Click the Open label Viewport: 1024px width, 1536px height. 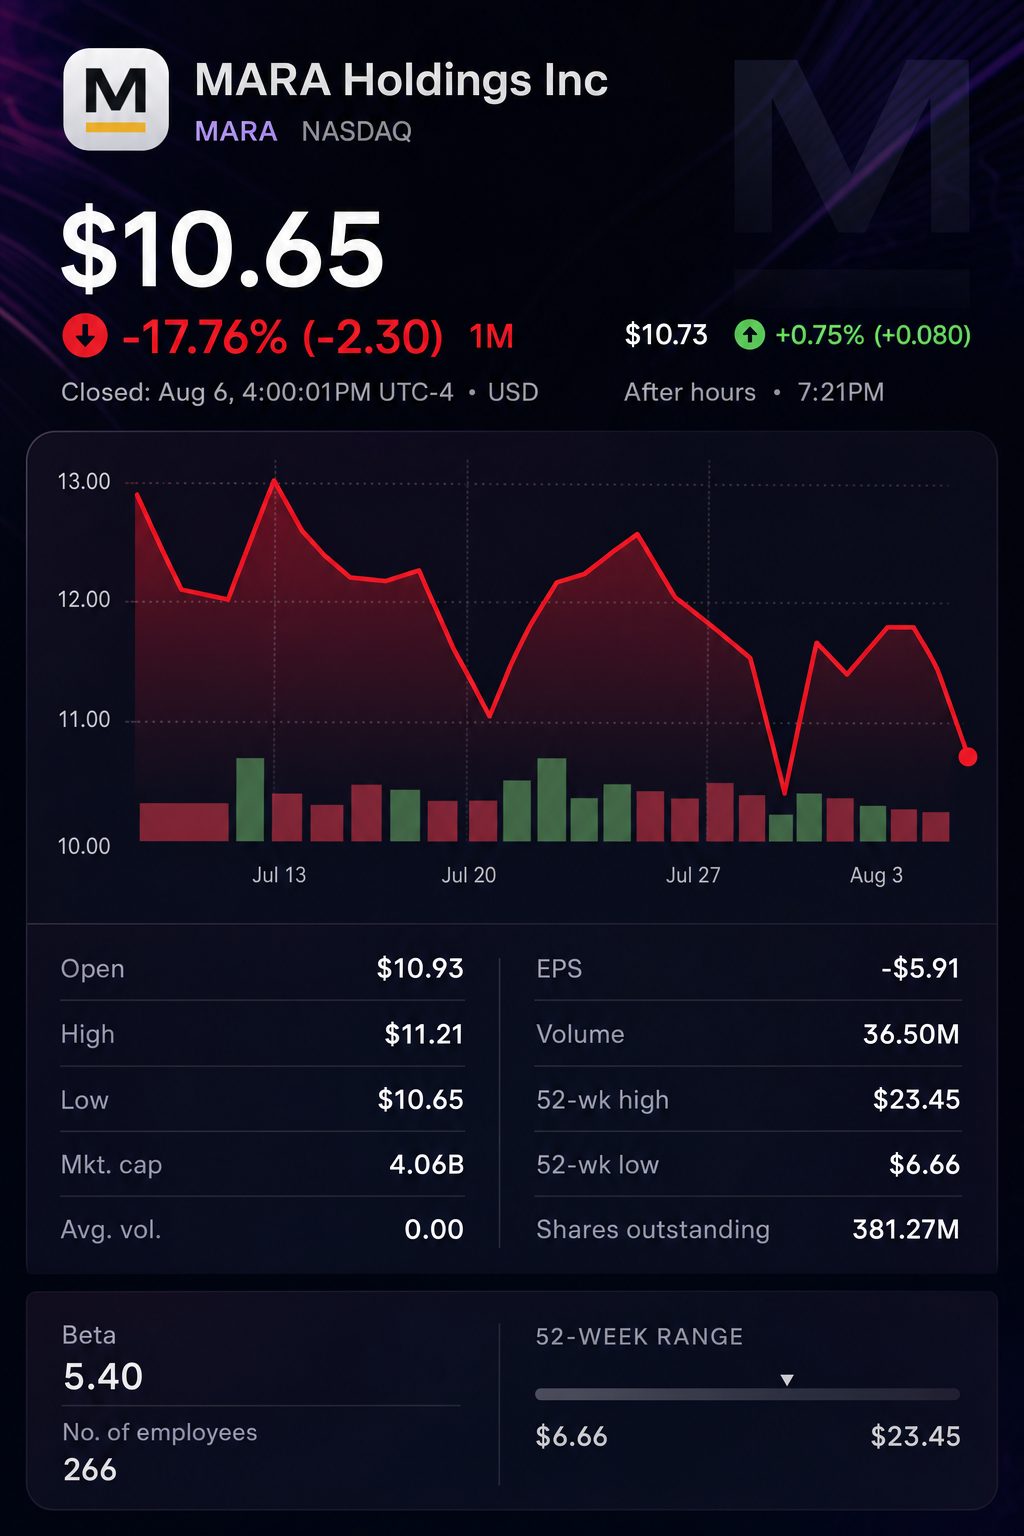pos(93,969)
